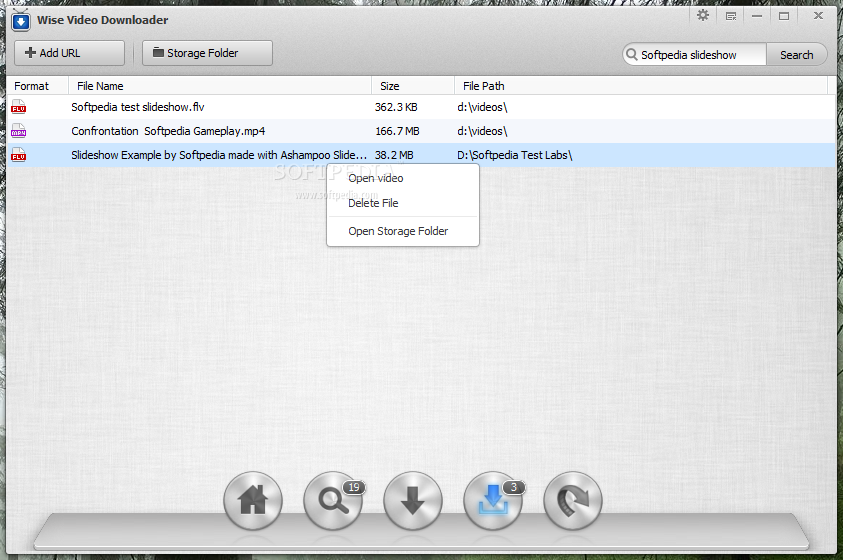Click FLV icon of Slideshow Example row
Viewport: 843px width, 560px height.
[18, 155]
